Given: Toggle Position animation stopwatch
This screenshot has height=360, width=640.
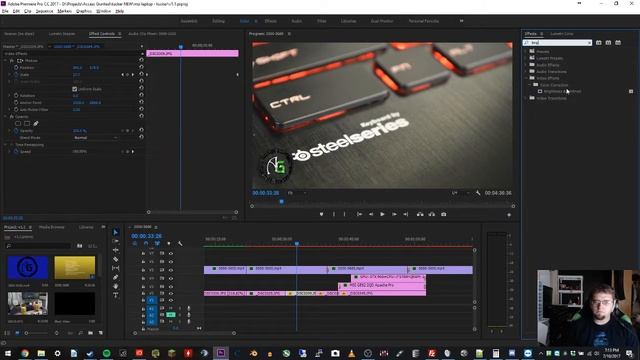Looking at the screenshot, I should point(16,67).
